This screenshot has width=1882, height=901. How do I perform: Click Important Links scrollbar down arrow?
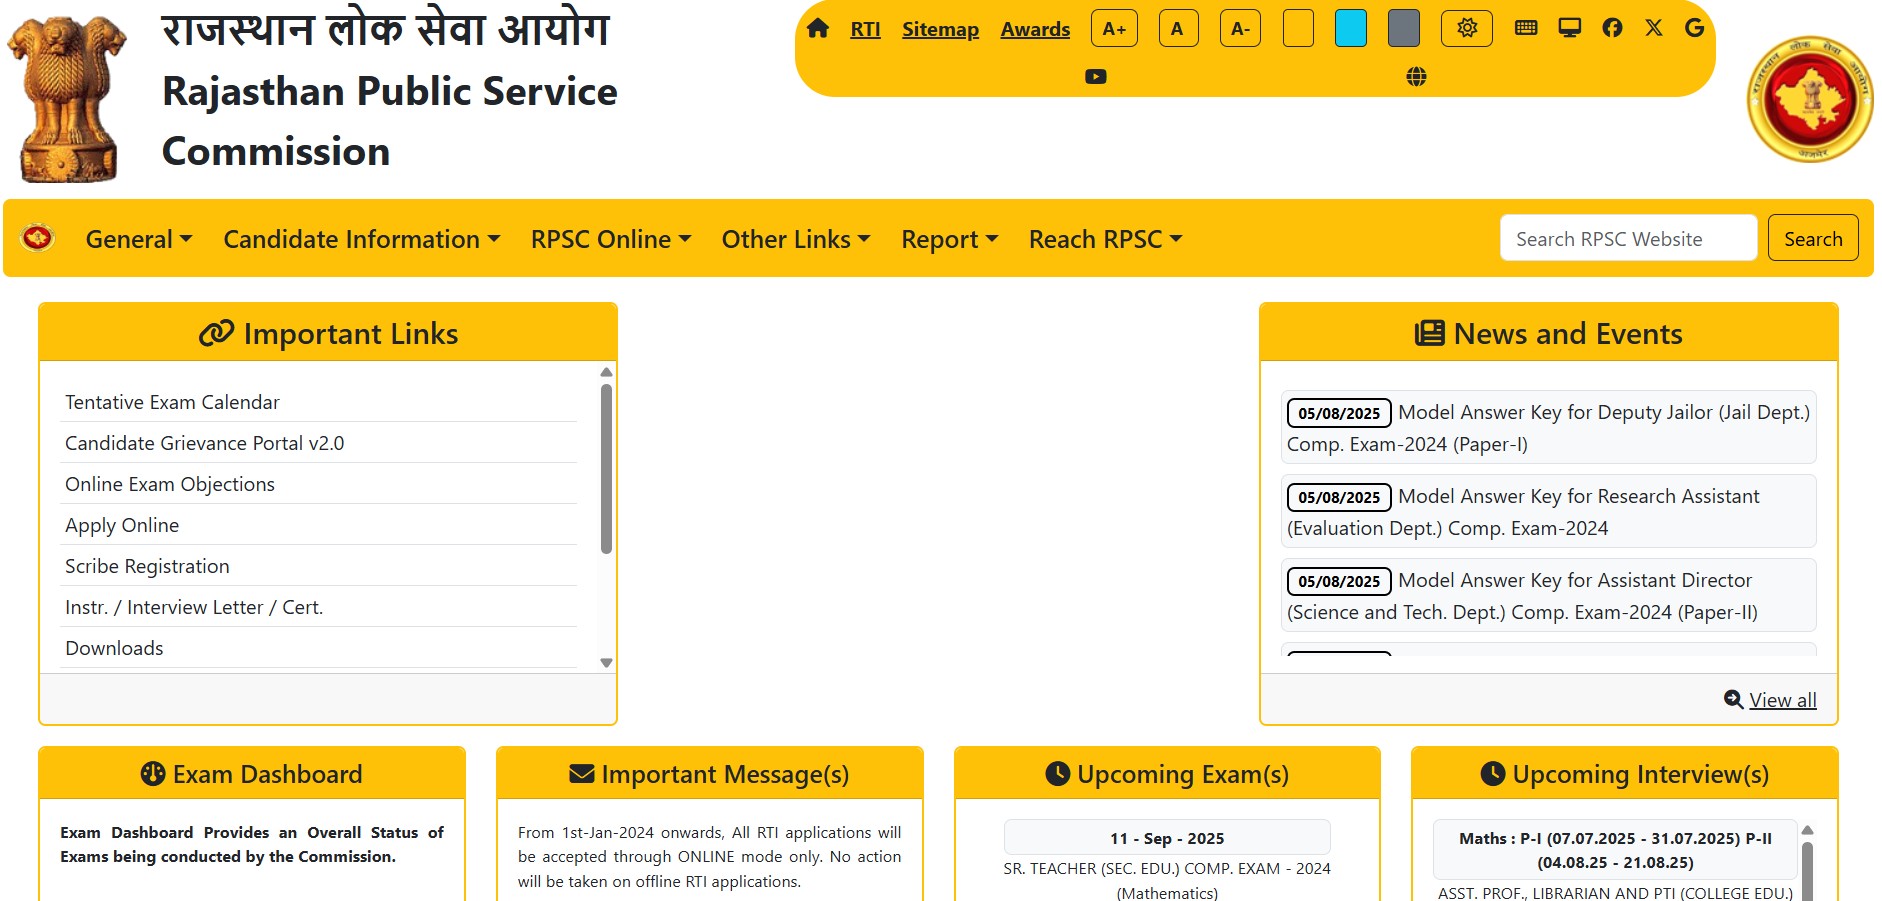point(606,663)
